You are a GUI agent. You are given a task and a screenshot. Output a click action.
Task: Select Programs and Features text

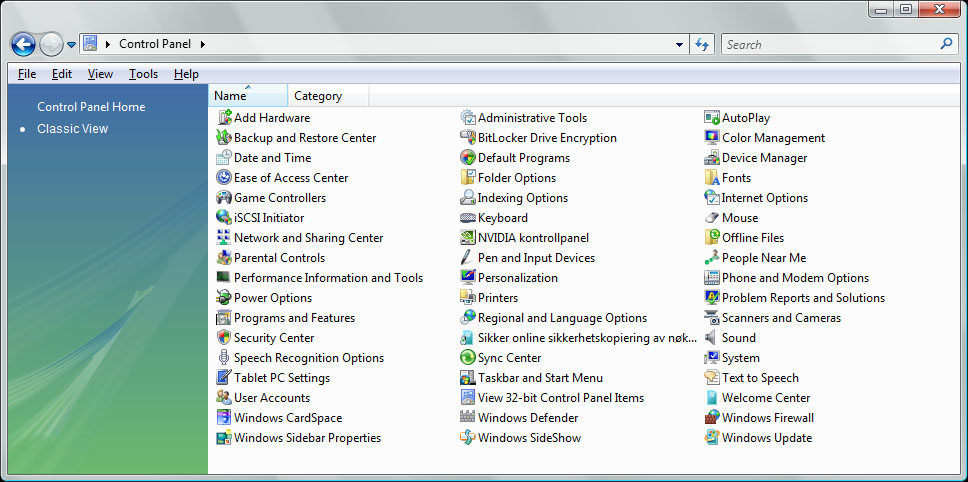tap(294, 318)
